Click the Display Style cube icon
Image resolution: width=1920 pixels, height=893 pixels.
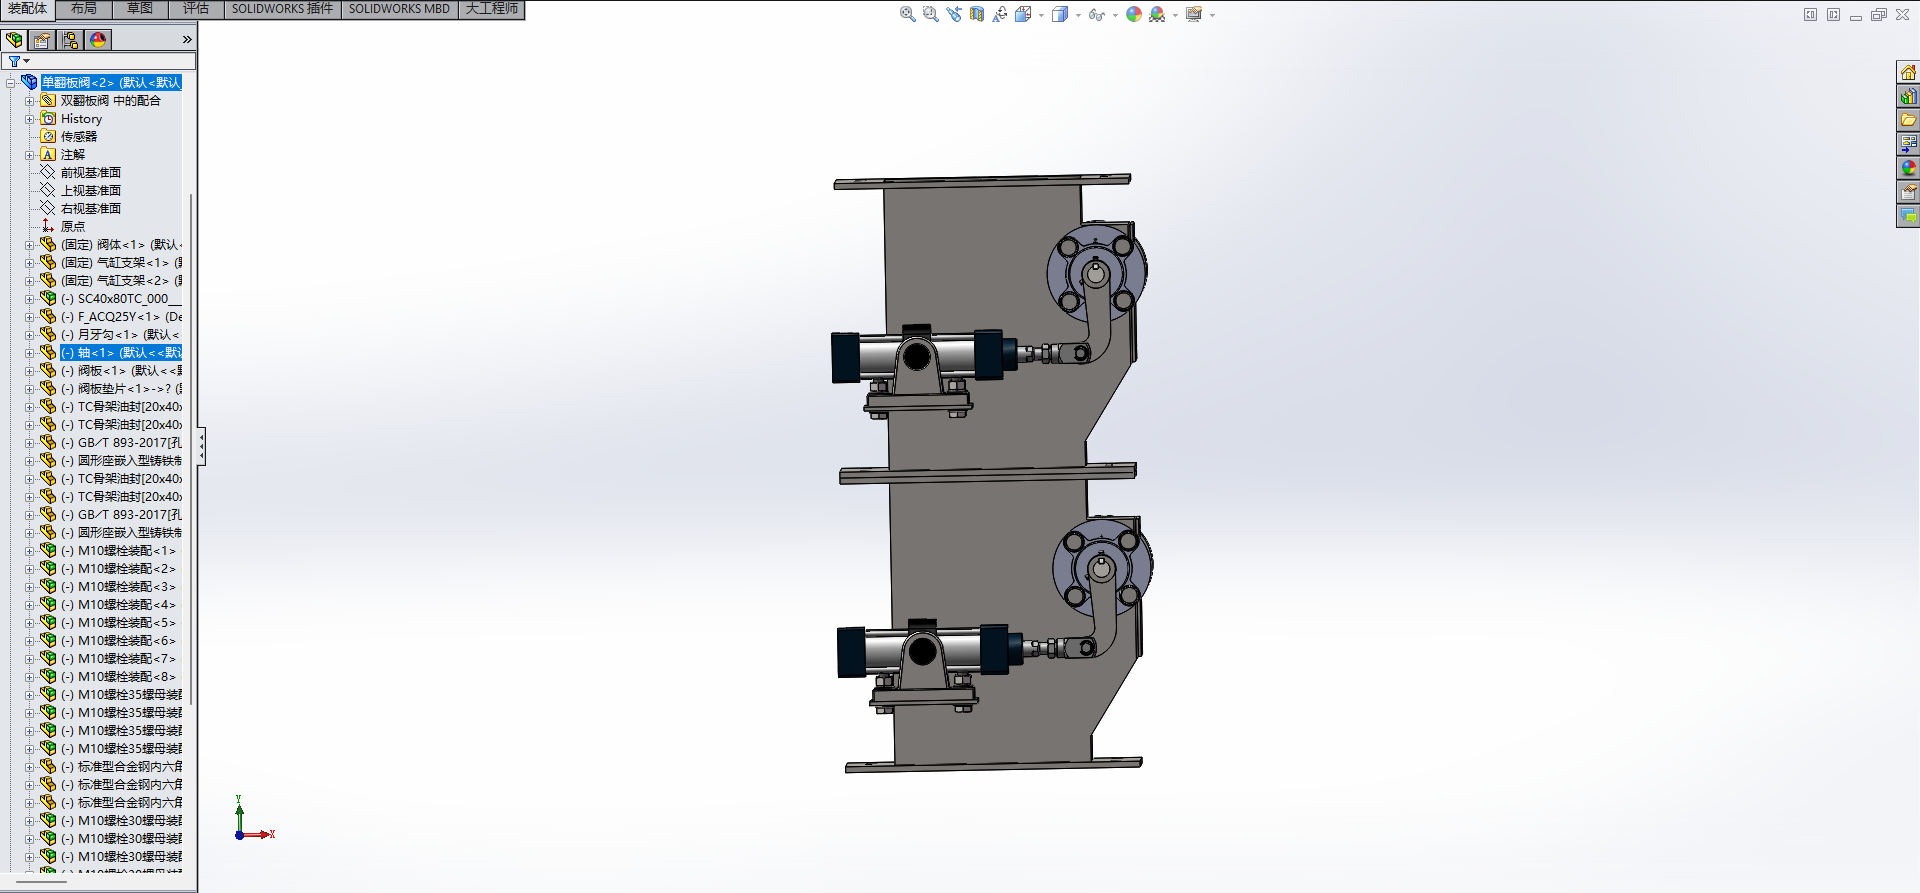tap(1060, 14)
